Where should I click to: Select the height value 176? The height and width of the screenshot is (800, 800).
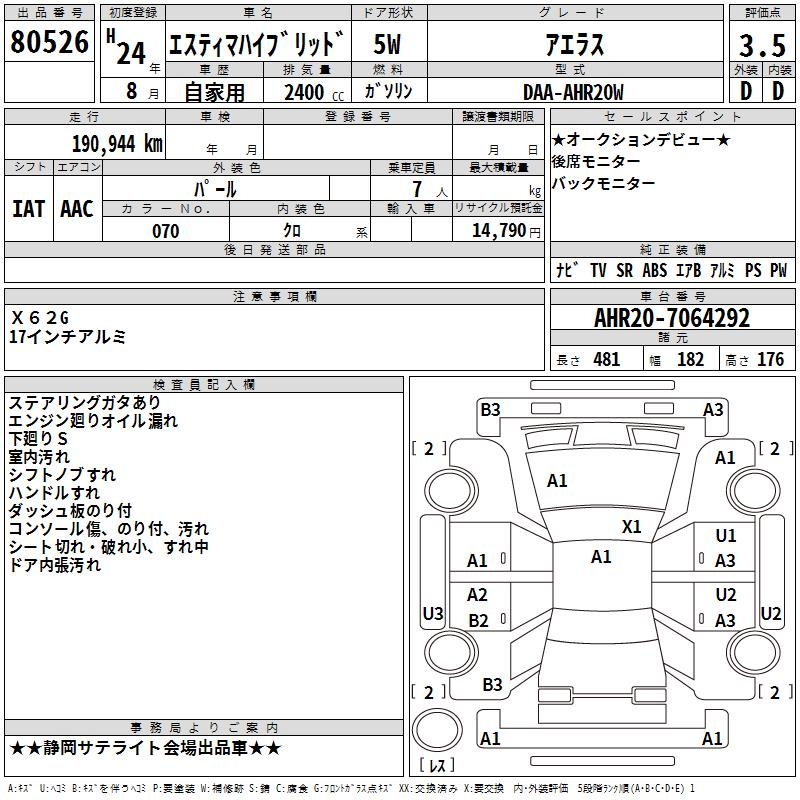click(770, 359)
